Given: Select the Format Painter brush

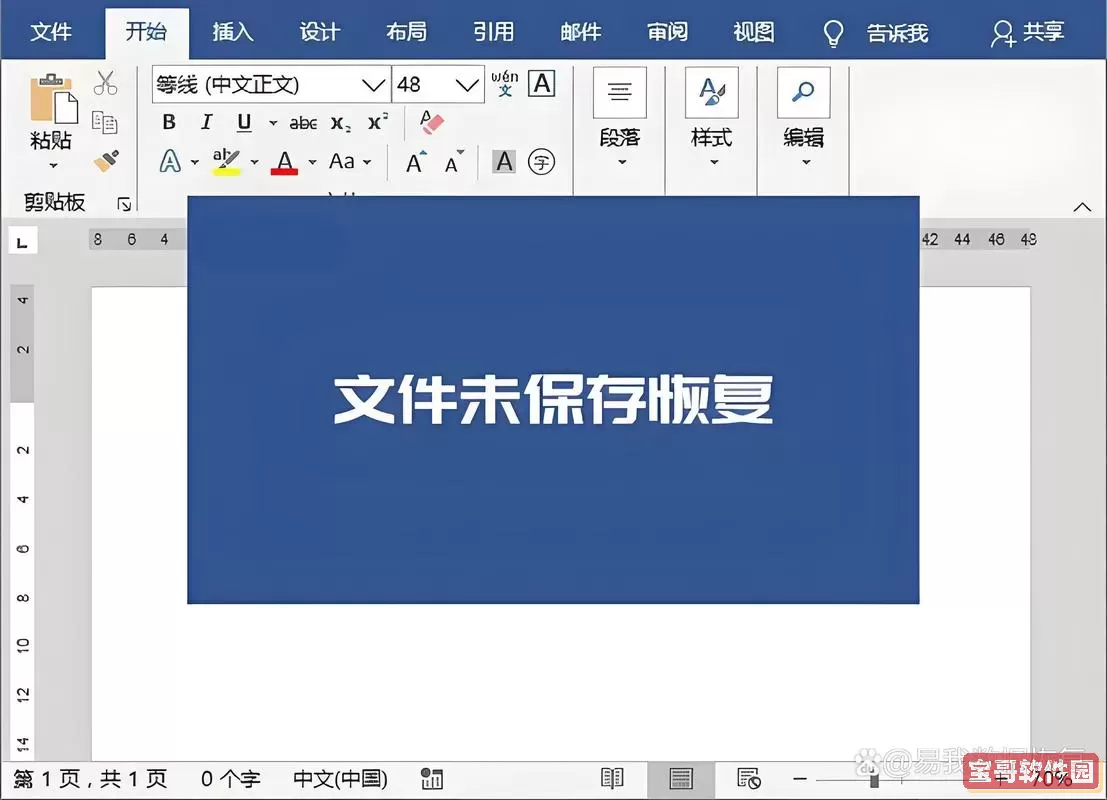Looking at the screenshot, I should (106, 161).
